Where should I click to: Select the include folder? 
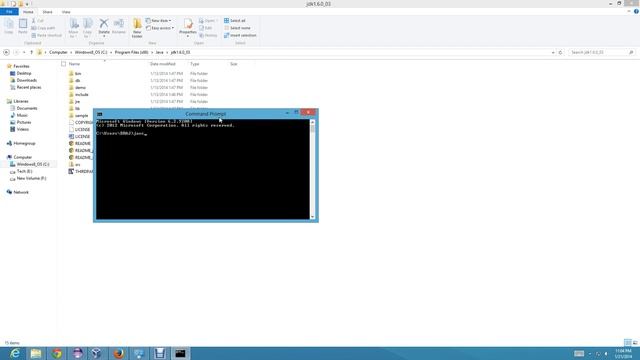coord(81,94)
